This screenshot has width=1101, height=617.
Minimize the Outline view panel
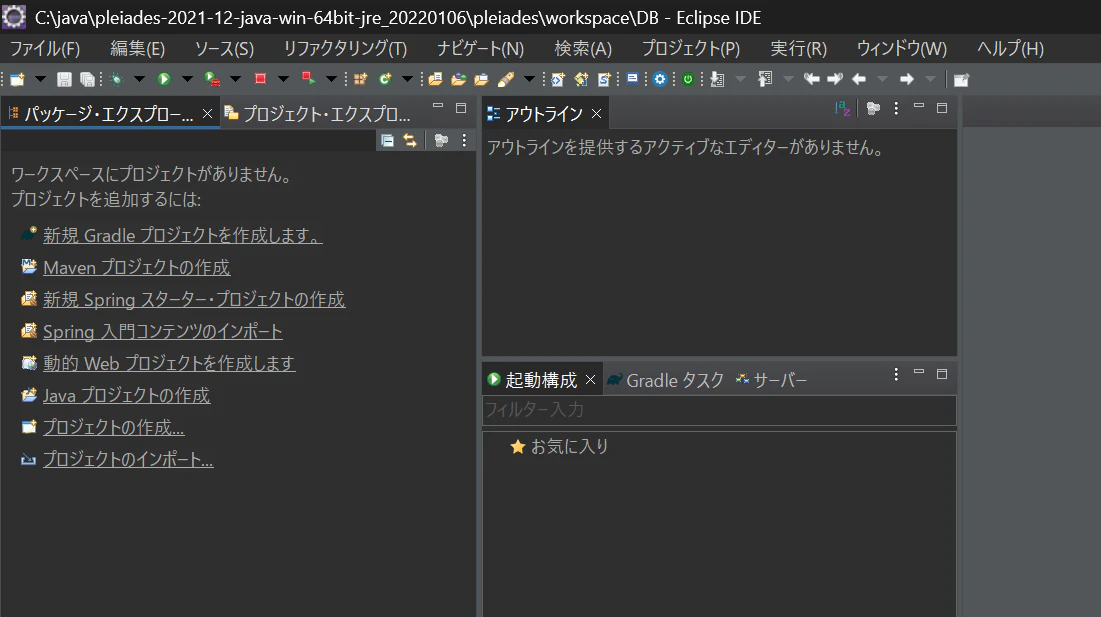point(918,106)
